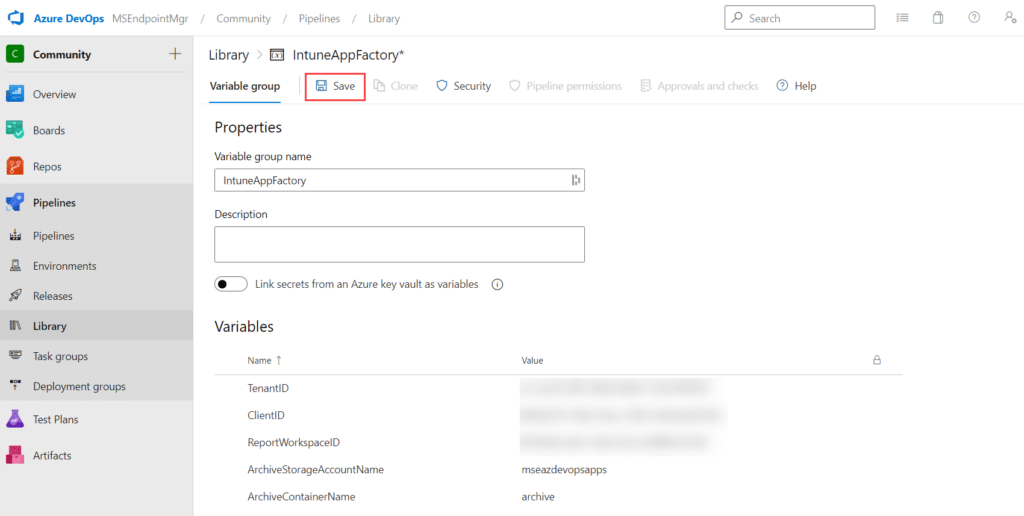Click the Community project avatar icon
Viewport: 1024px width, 516px height.
coord(15,54)
